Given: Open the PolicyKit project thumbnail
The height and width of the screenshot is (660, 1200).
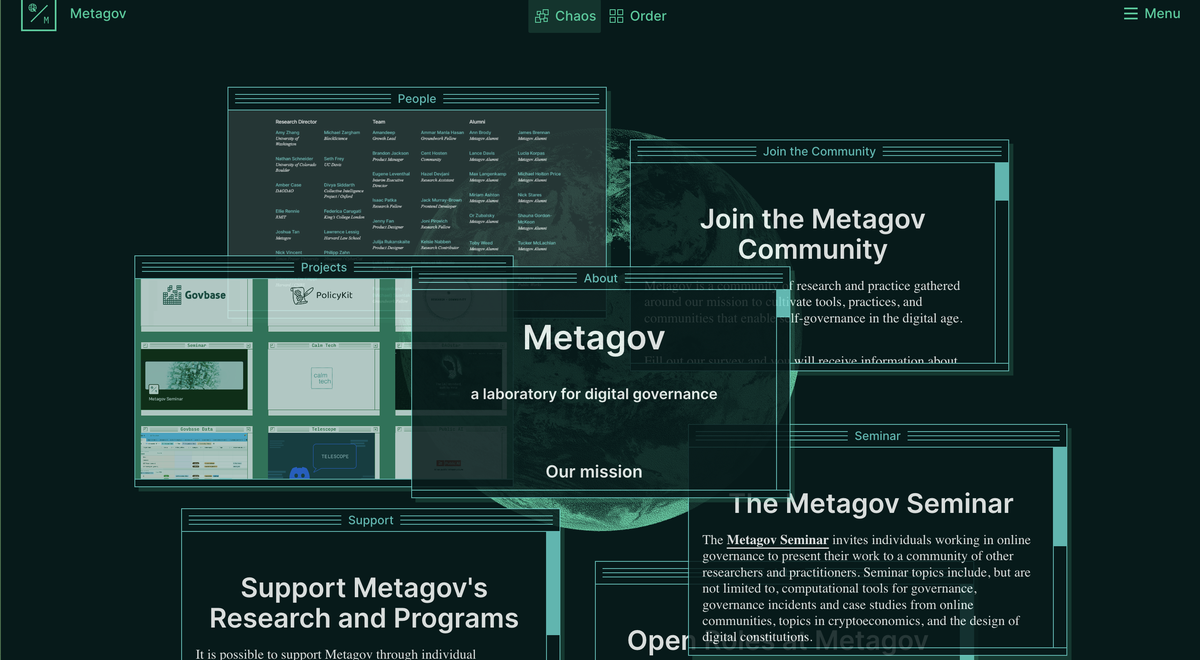Looking at the screenshot, I should click(x=324, y=303).
